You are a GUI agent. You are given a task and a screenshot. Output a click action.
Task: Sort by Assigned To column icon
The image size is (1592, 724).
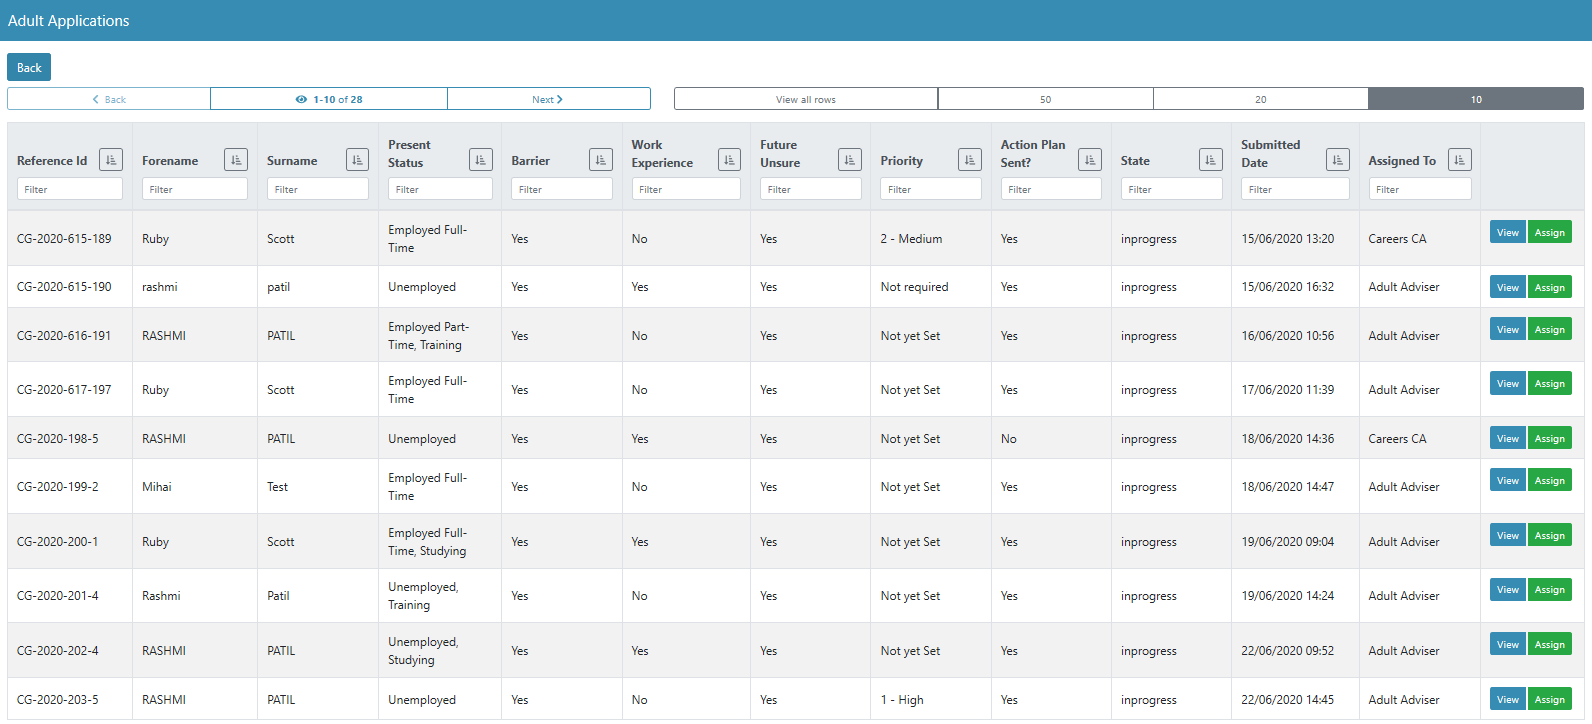[1460, 159]
